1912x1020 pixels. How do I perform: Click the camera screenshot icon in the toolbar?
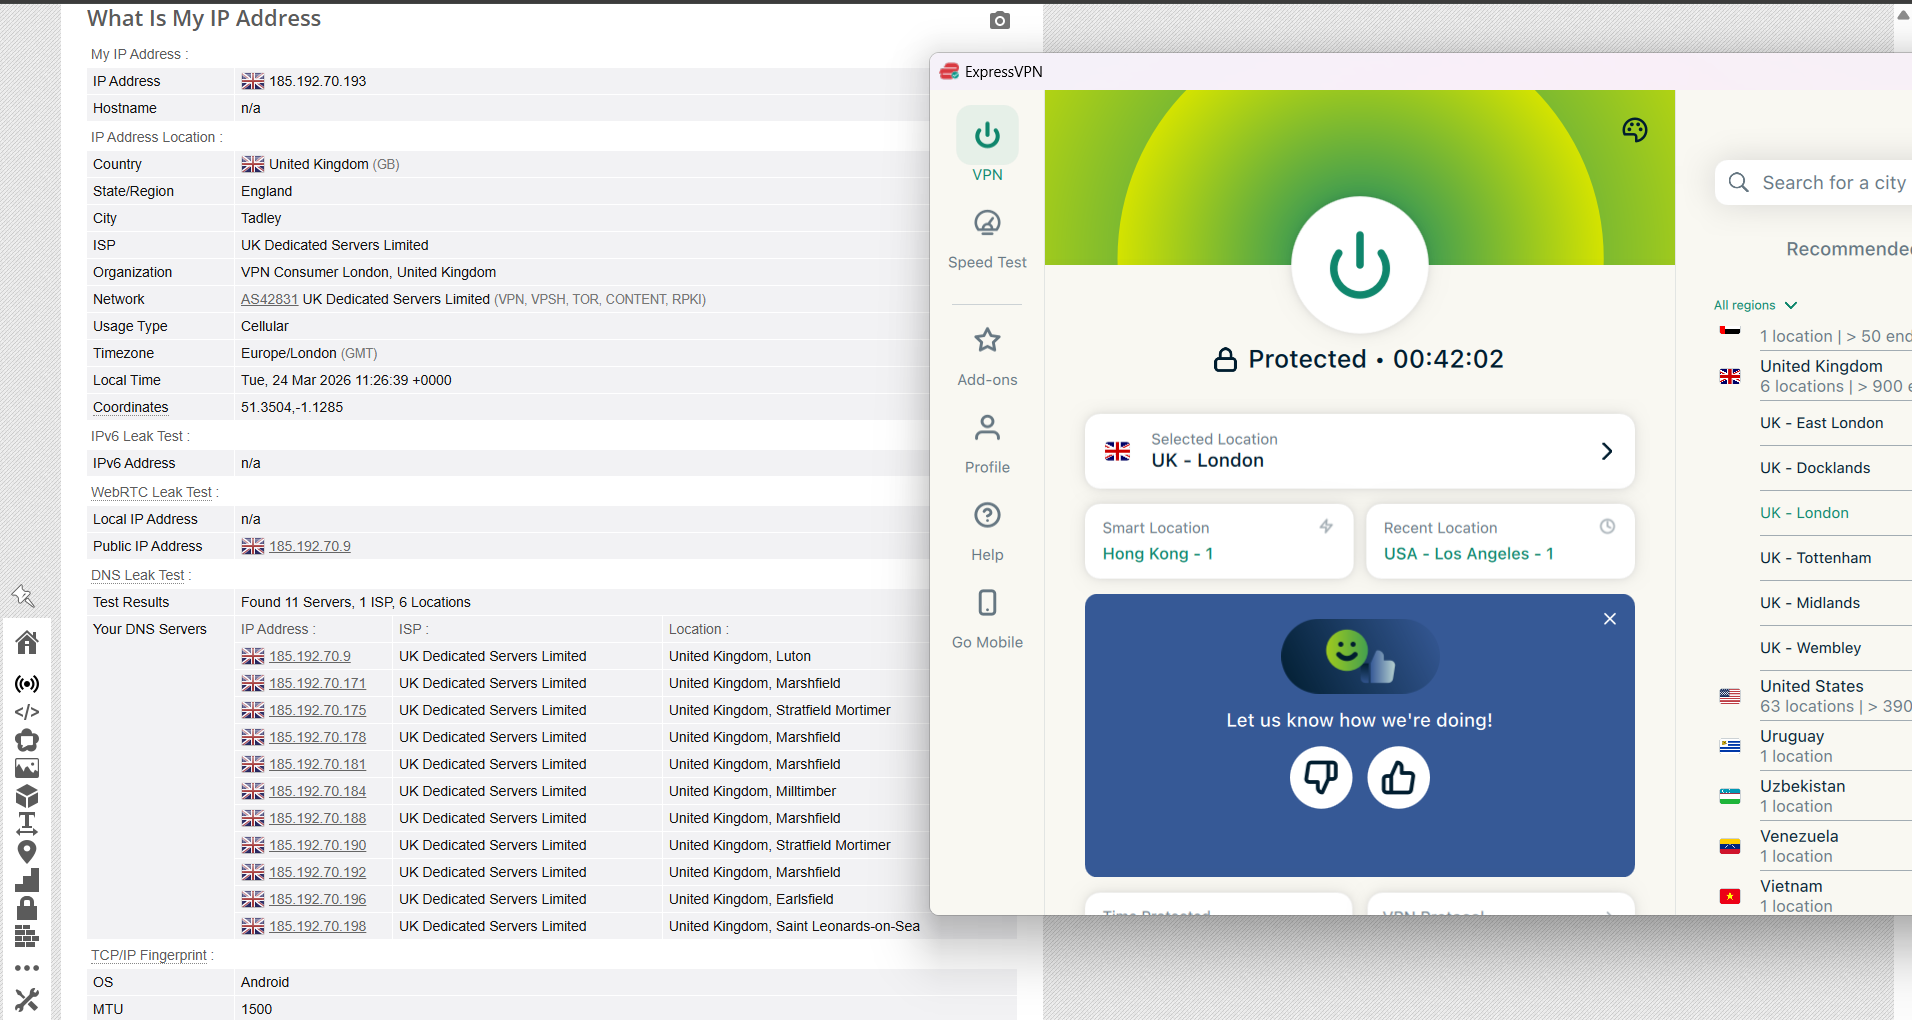coord(998,20)
